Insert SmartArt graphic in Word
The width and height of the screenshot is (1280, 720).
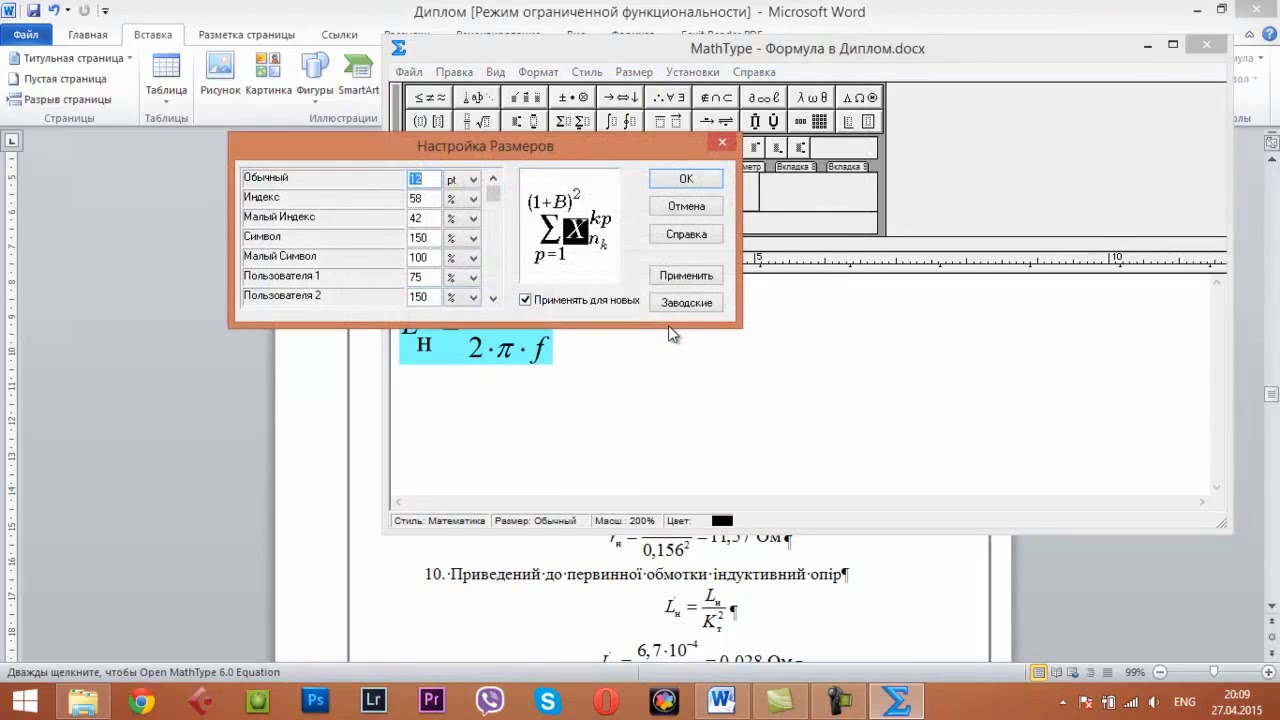point(358,74)
